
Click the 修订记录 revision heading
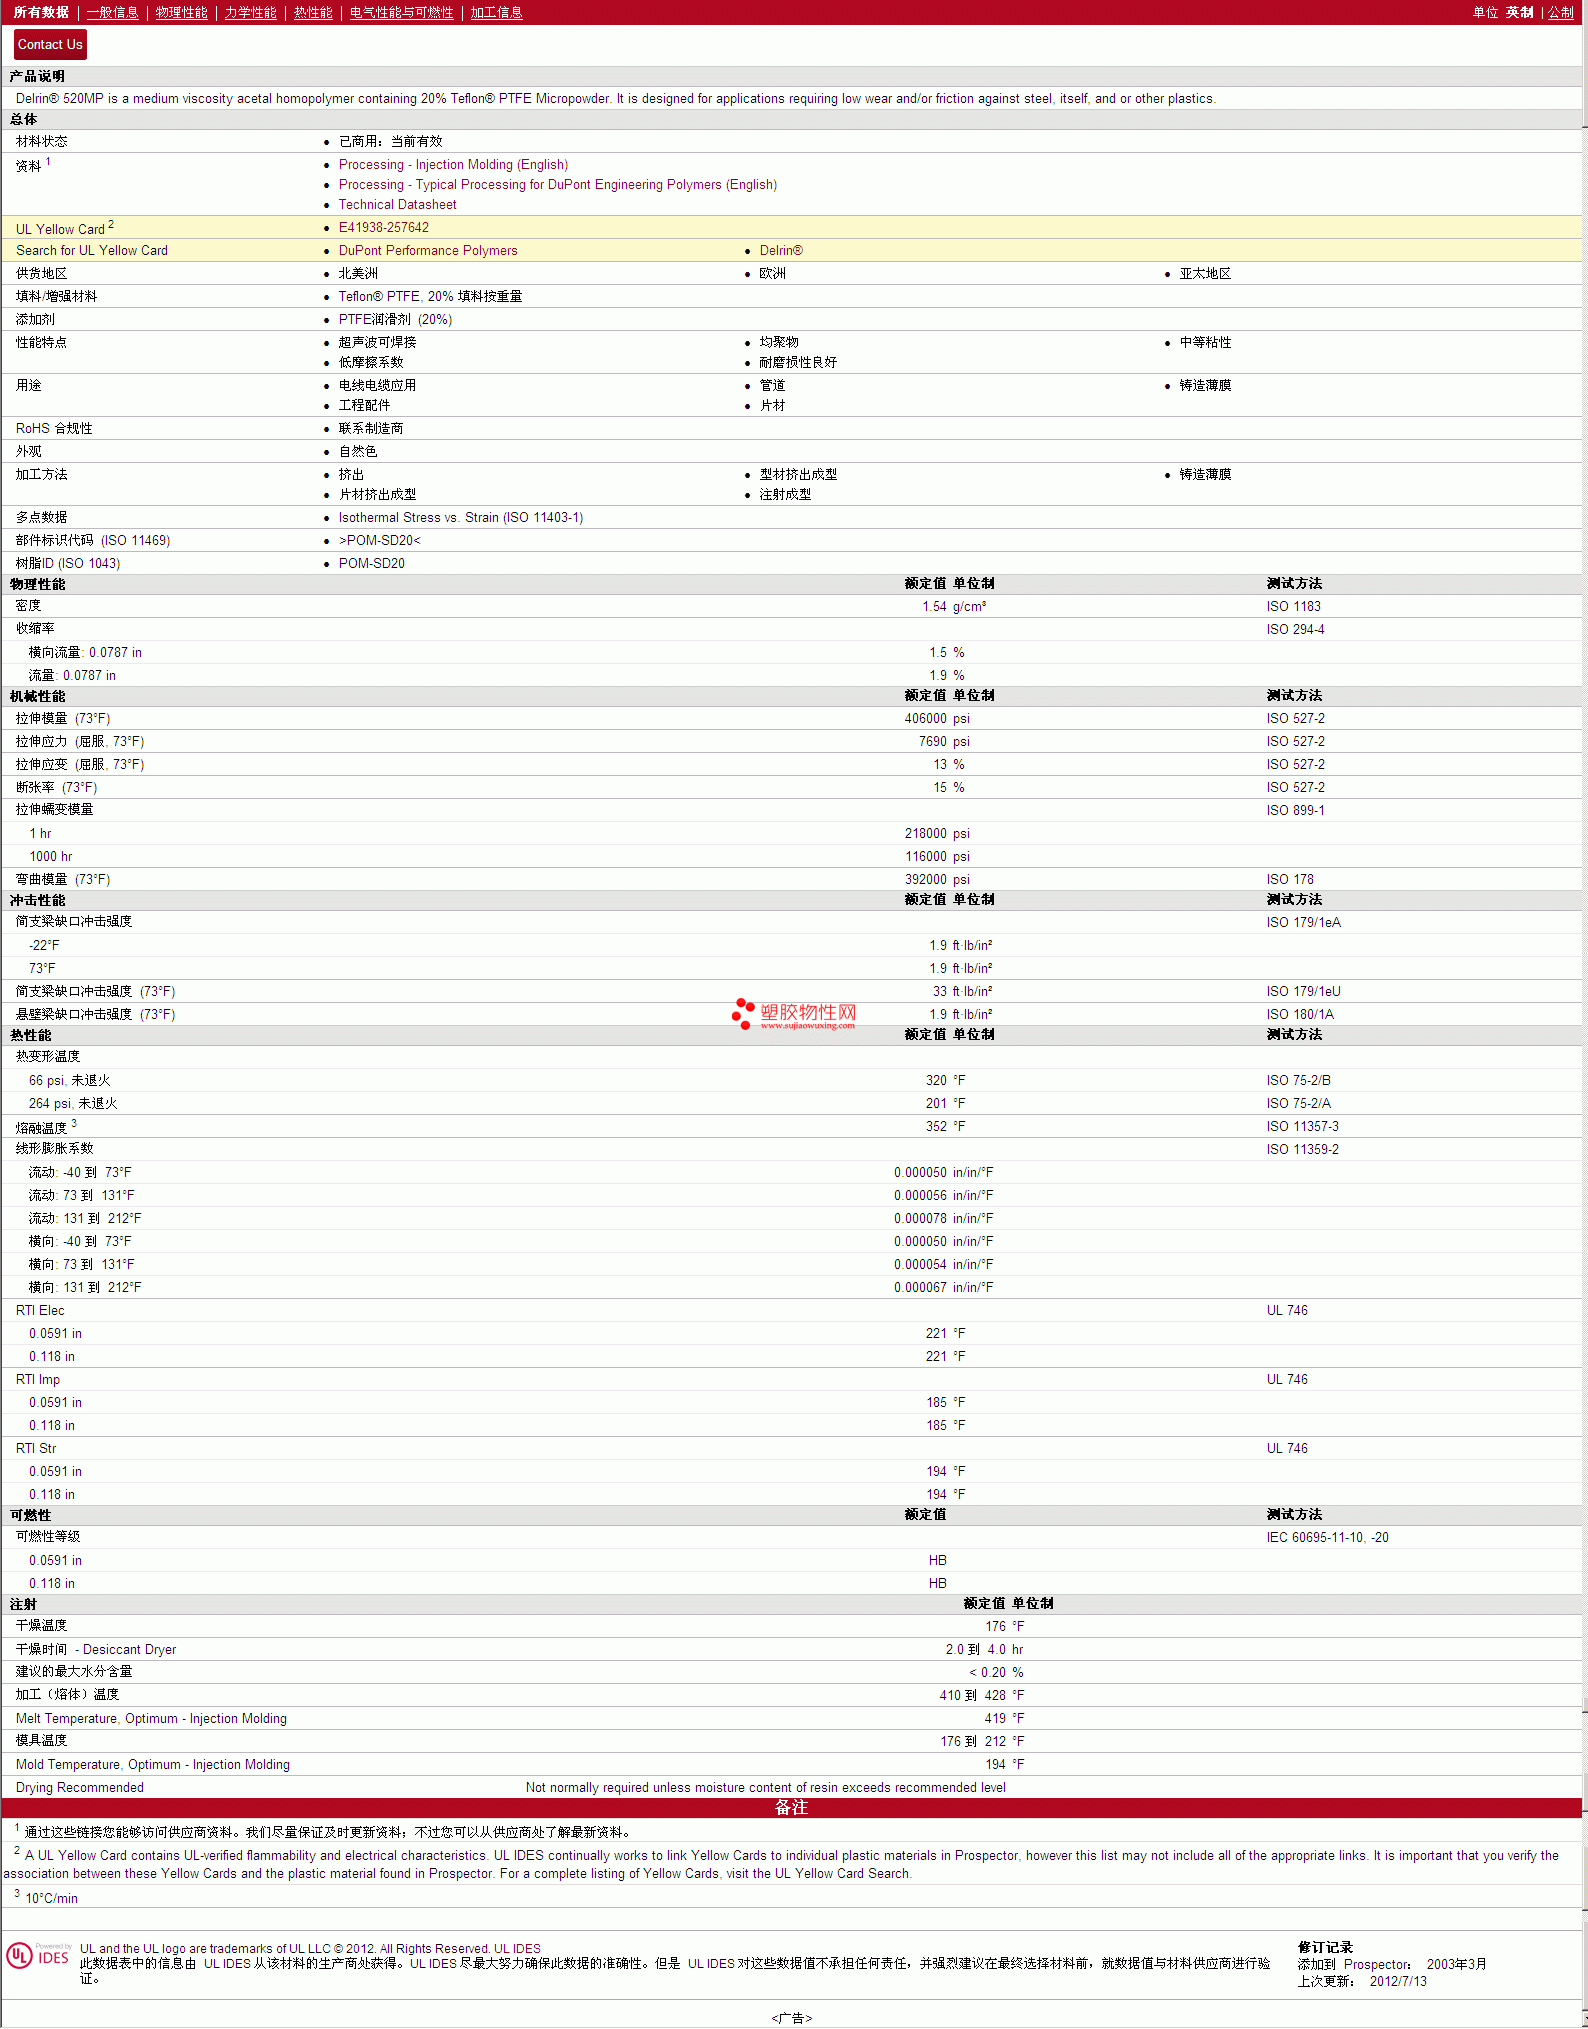(1325, 1947)
